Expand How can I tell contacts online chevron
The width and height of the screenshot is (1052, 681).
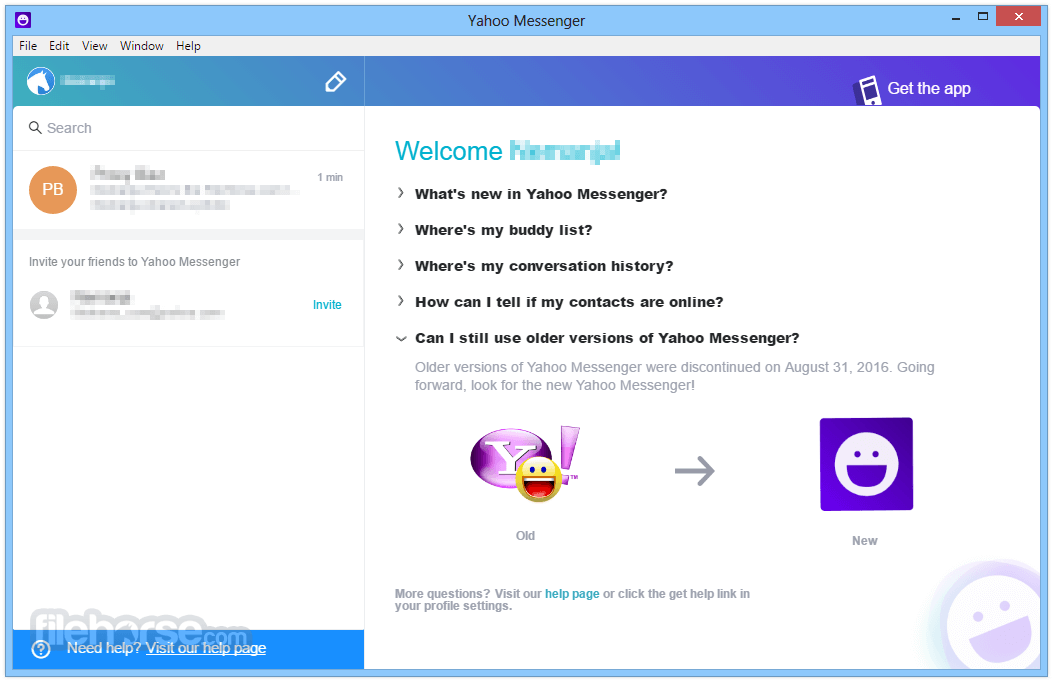point(401,301)
